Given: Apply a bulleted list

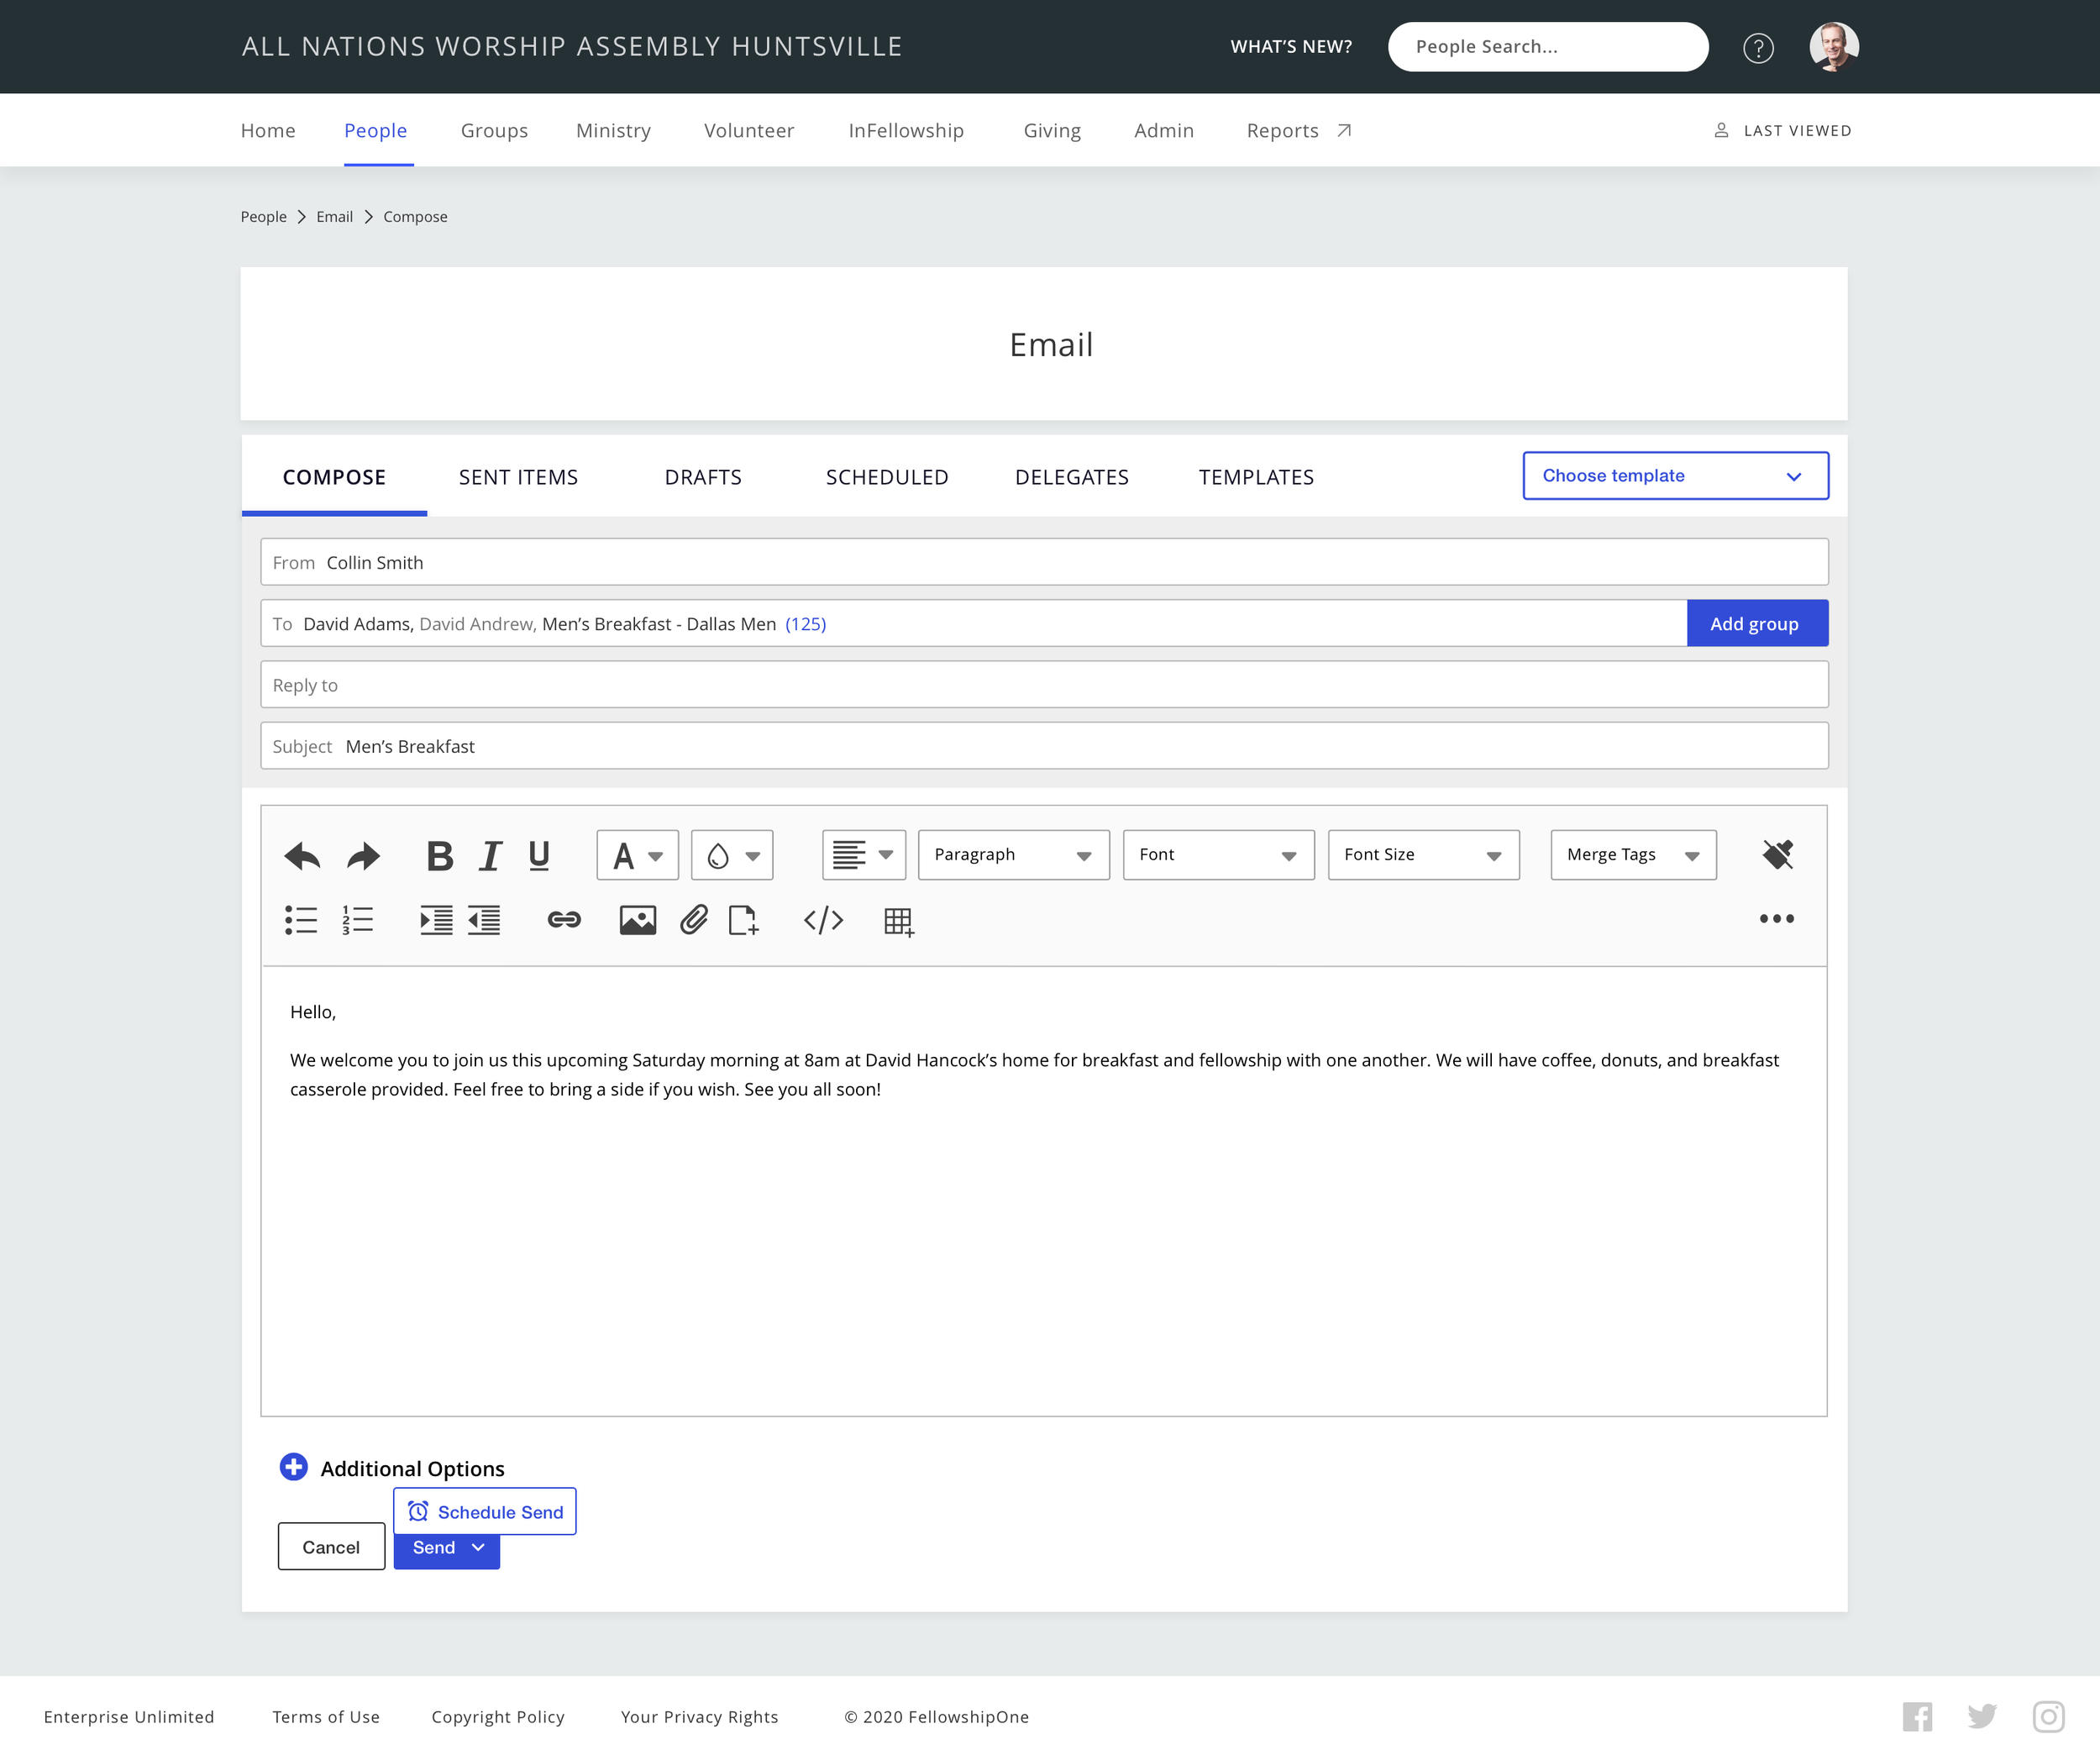Looking at the screenshot, I should (x=300, y=921).
